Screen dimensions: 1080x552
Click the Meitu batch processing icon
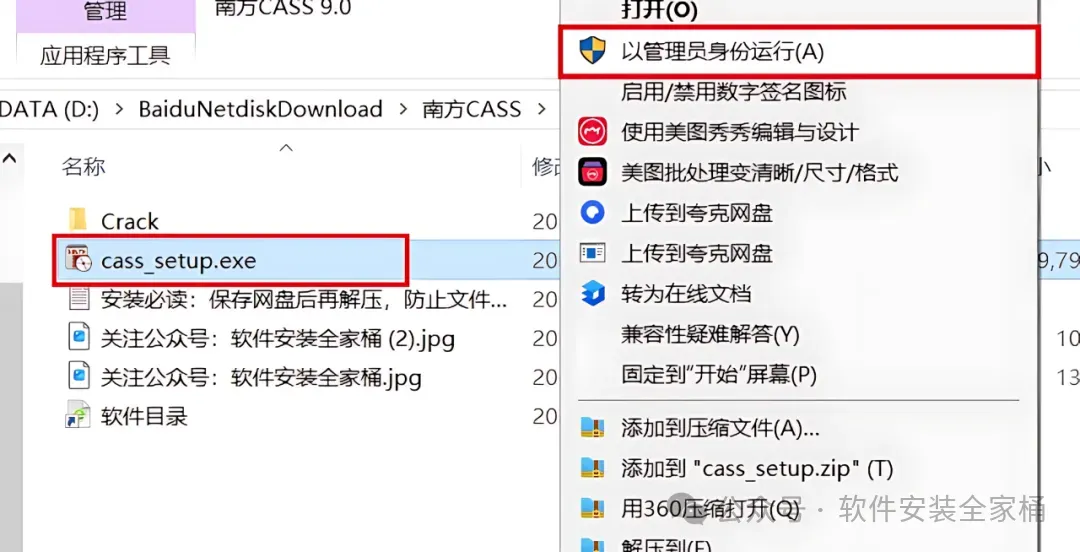[x=592, y=172]
